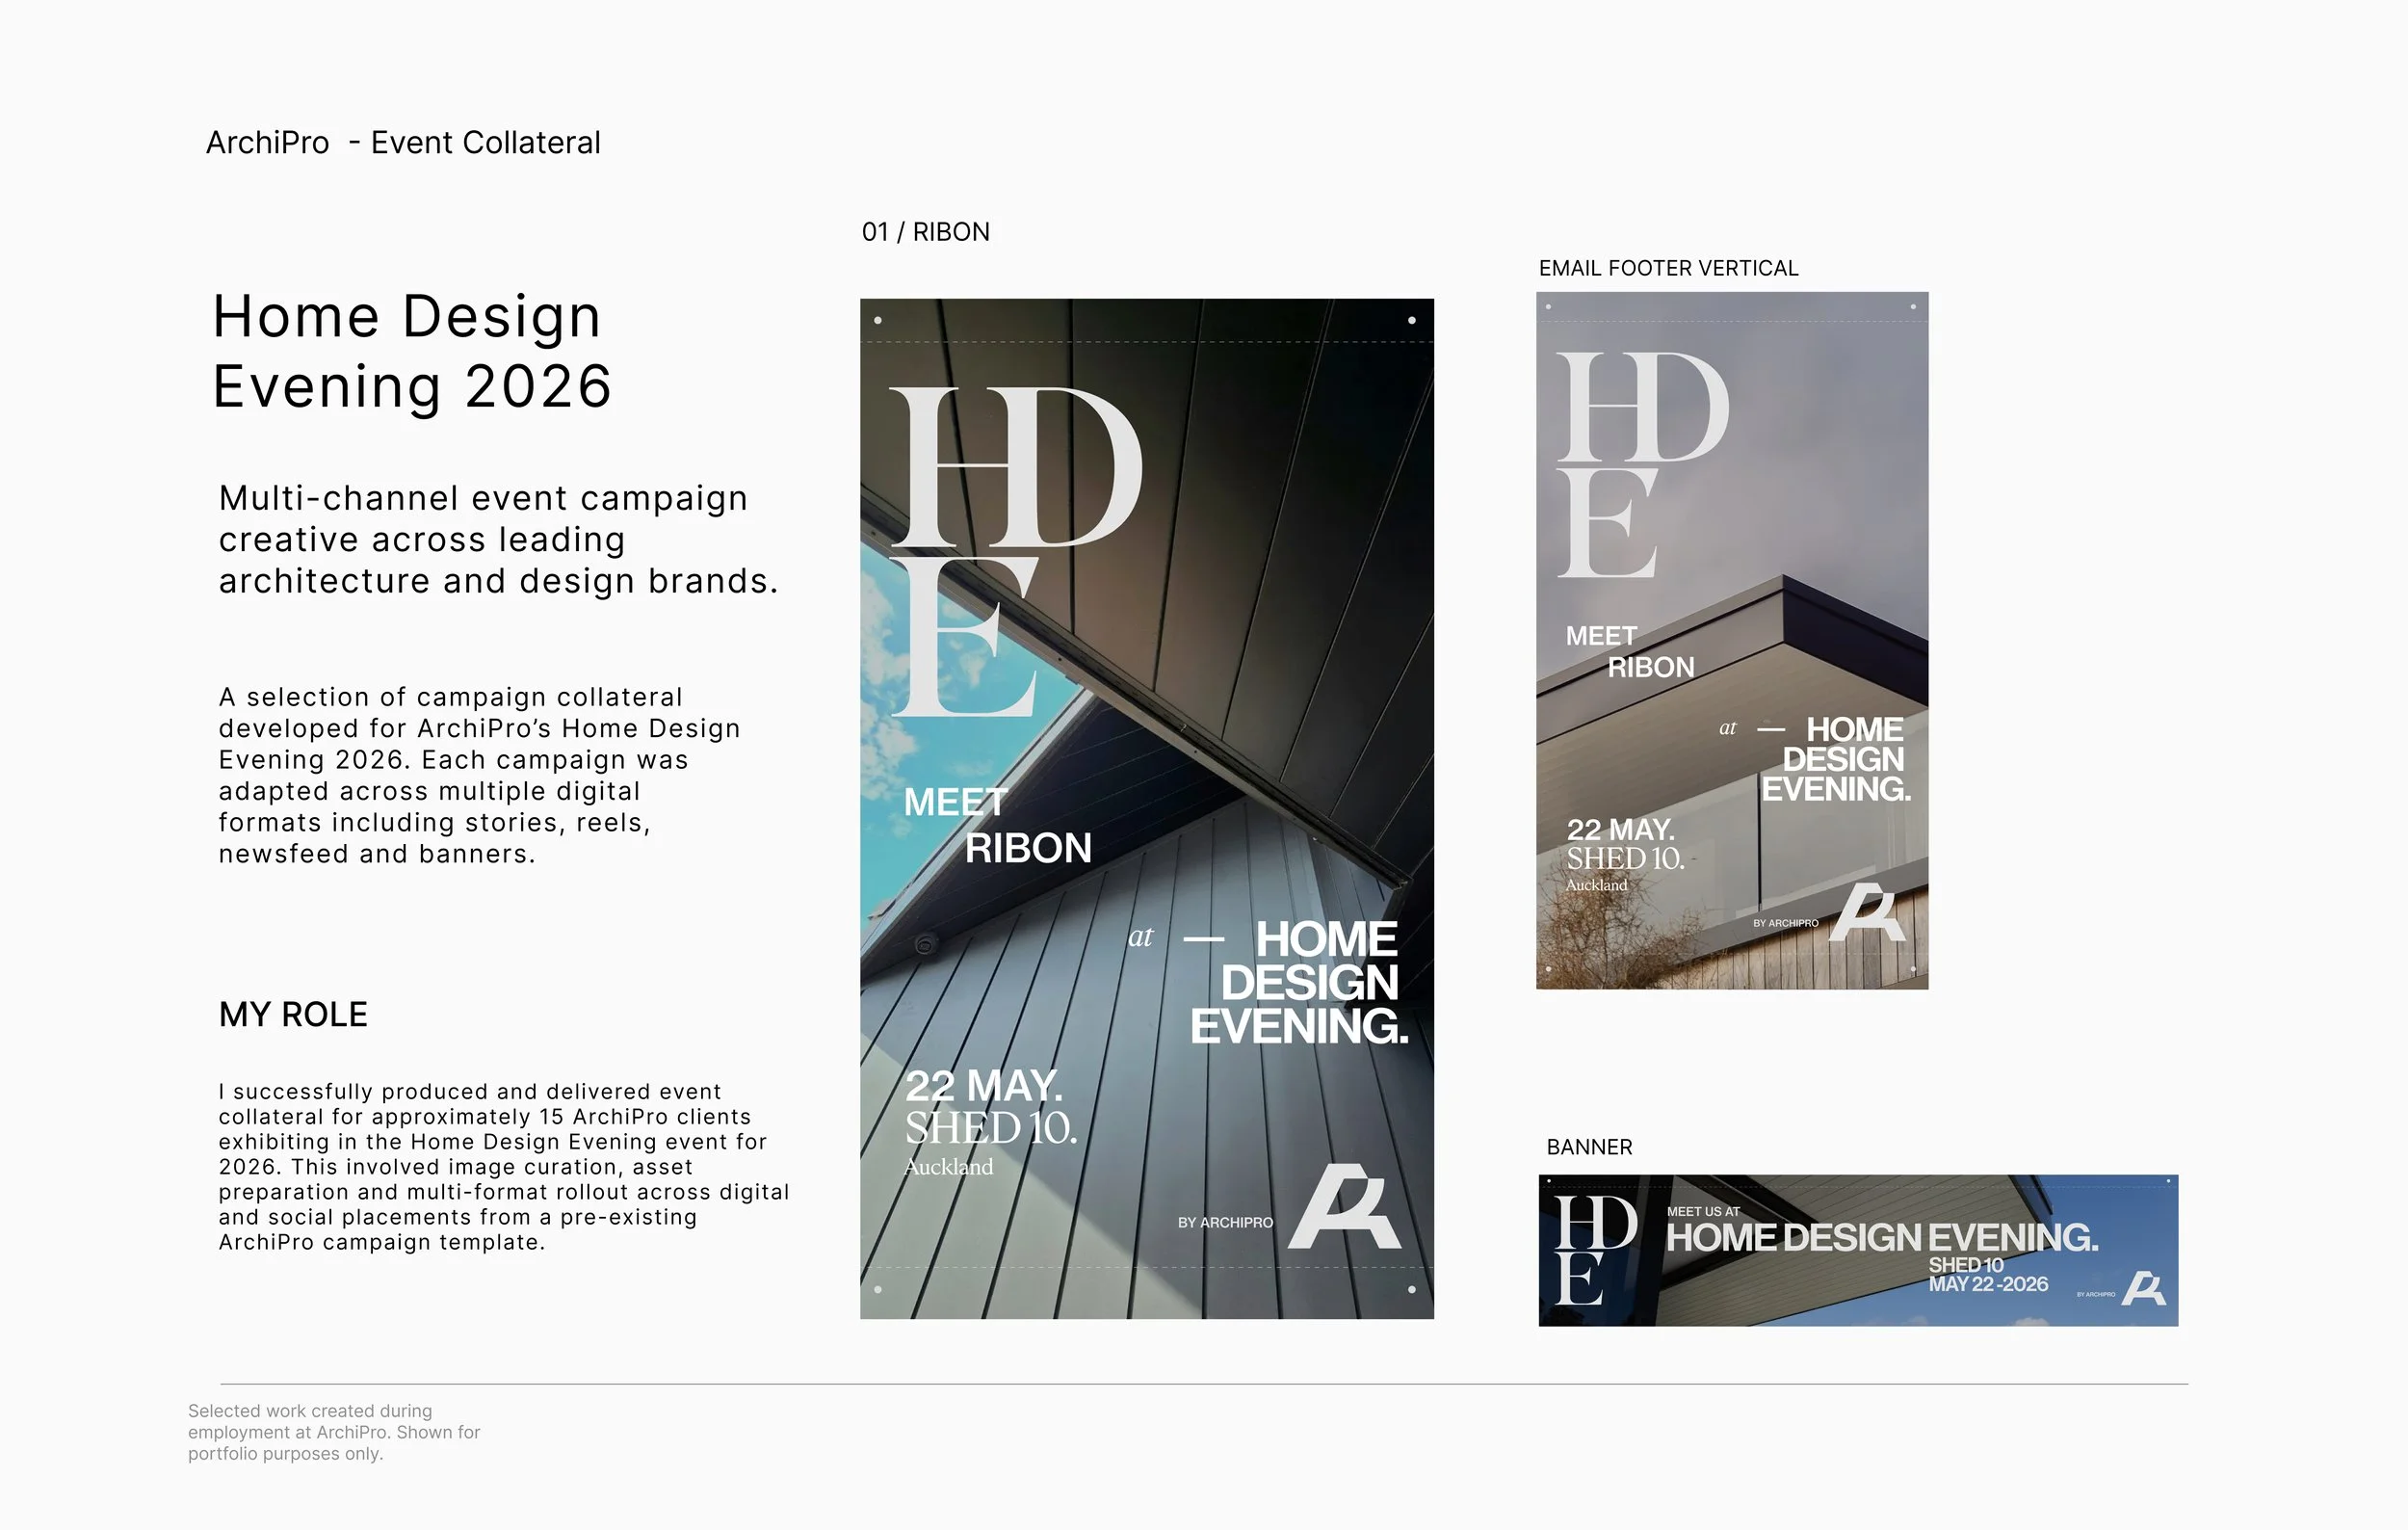The width and height of the screenshot is (2408, 1530).
Task: Click the ArchiPro logo on the banner
Action: [x=2144, y=1288]
